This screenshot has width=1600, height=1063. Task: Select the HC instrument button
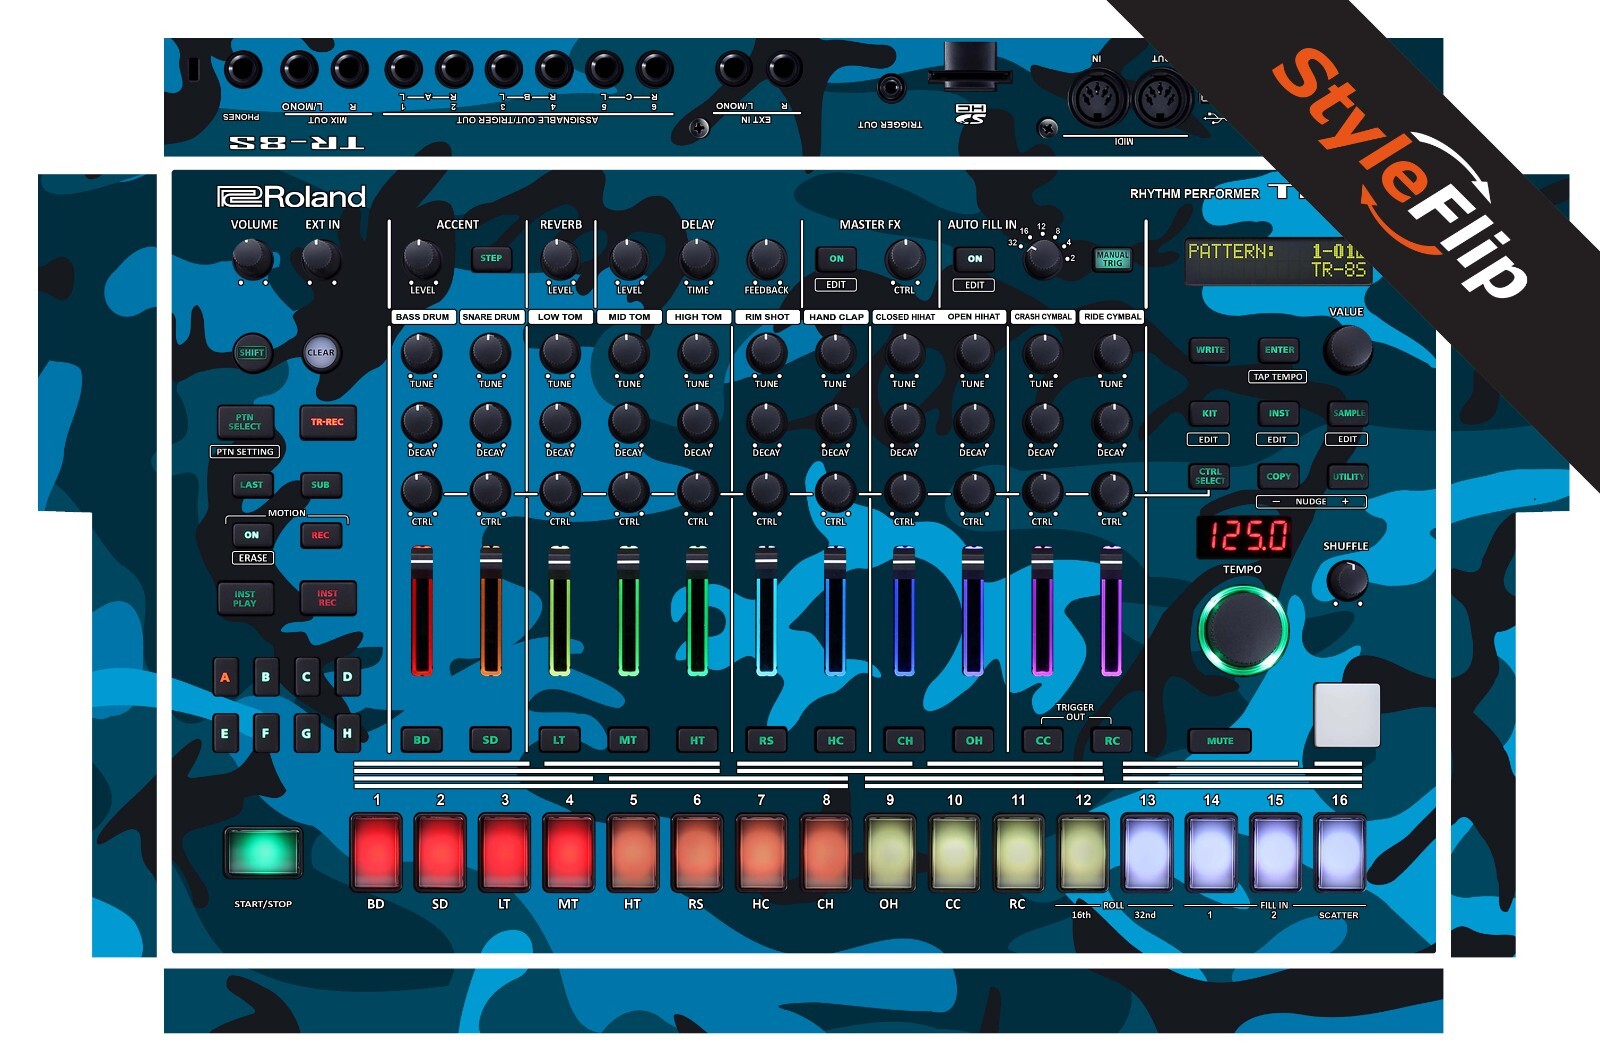tap(836, 740)
